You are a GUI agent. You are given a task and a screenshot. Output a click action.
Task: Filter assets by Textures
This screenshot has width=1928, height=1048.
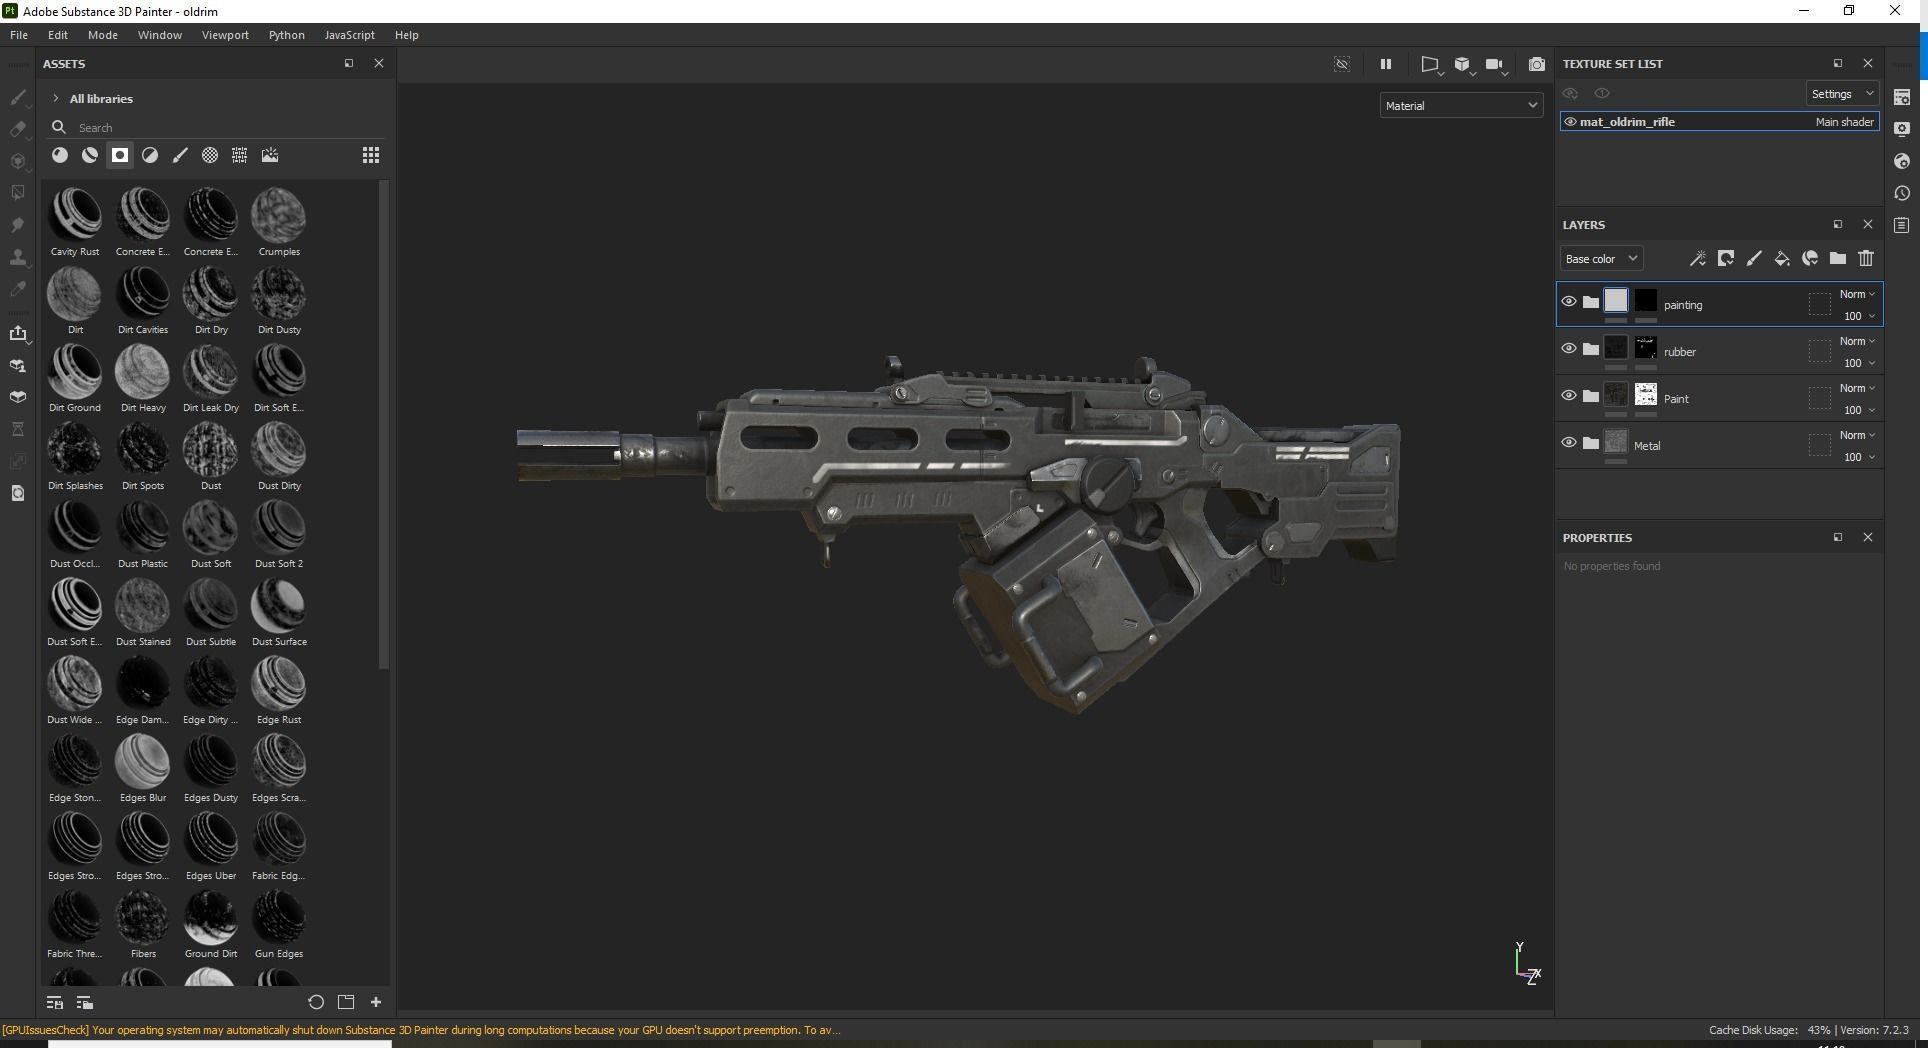(x=240, y=155)
